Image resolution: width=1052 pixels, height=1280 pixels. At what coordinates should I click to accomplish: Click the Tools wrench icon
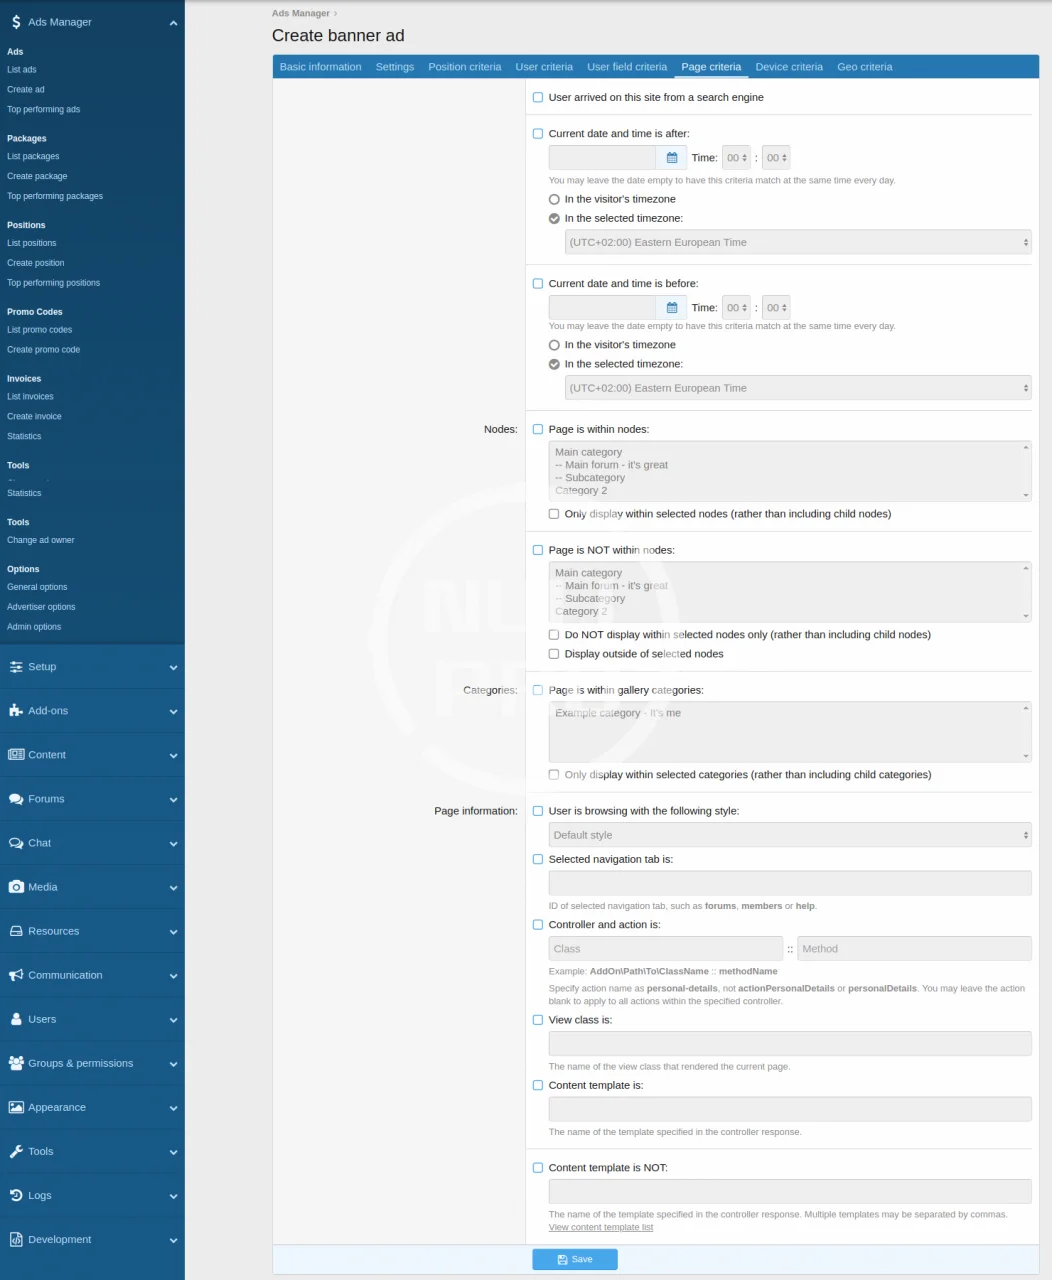(x=16, y=1151)
